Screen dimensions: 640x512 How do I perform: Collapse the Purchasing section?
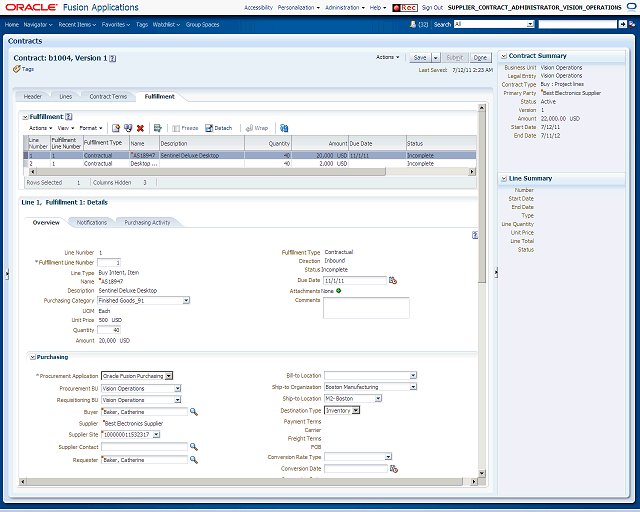pyautogui.click(x=33, y=357)
